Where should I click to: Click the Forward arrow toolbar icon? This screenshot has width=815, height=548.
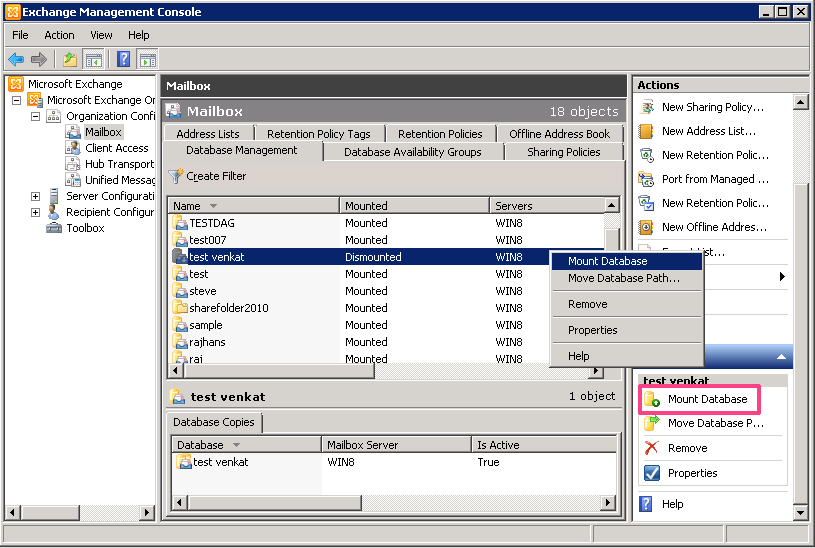tap(38, 59)
